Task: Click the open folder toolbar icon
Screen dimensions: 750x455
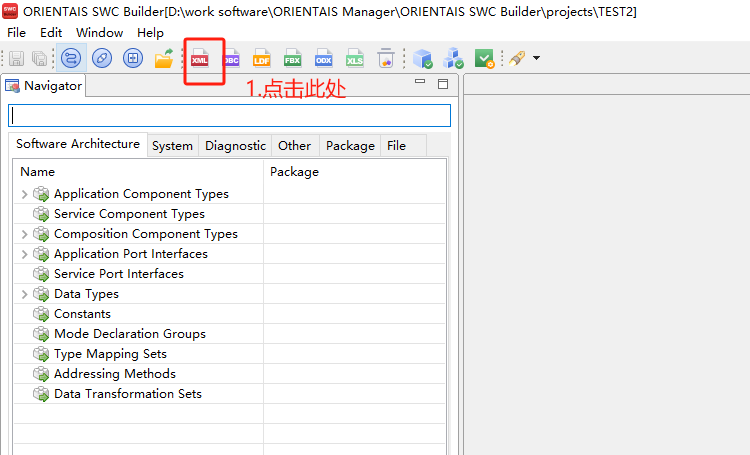Action: pos(163,59)
